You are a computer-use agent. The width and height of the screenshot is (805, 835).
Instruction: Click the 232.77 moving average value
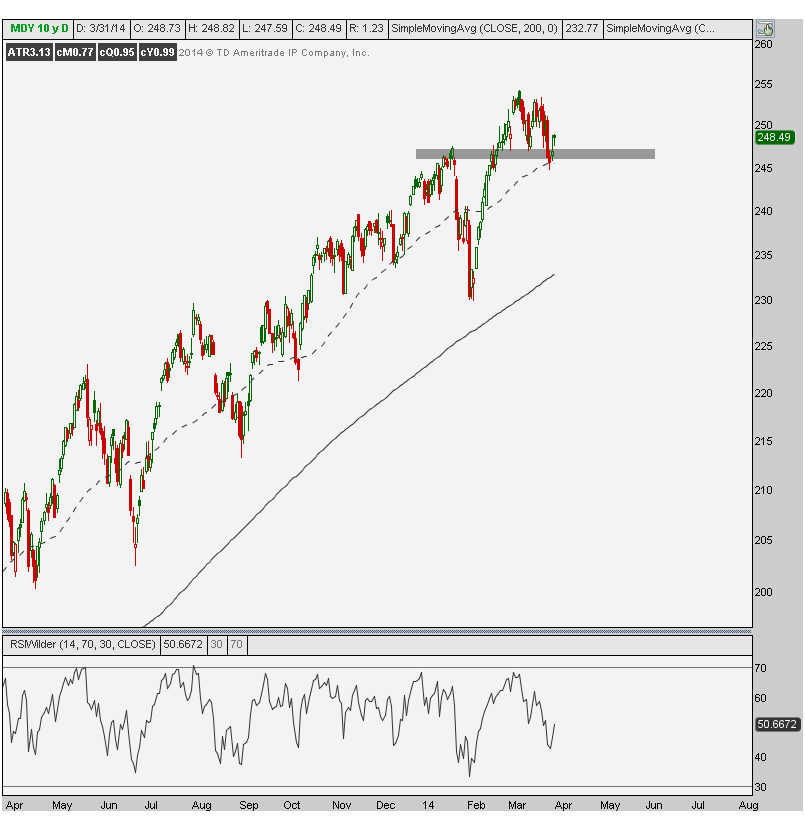pos(581,29)
